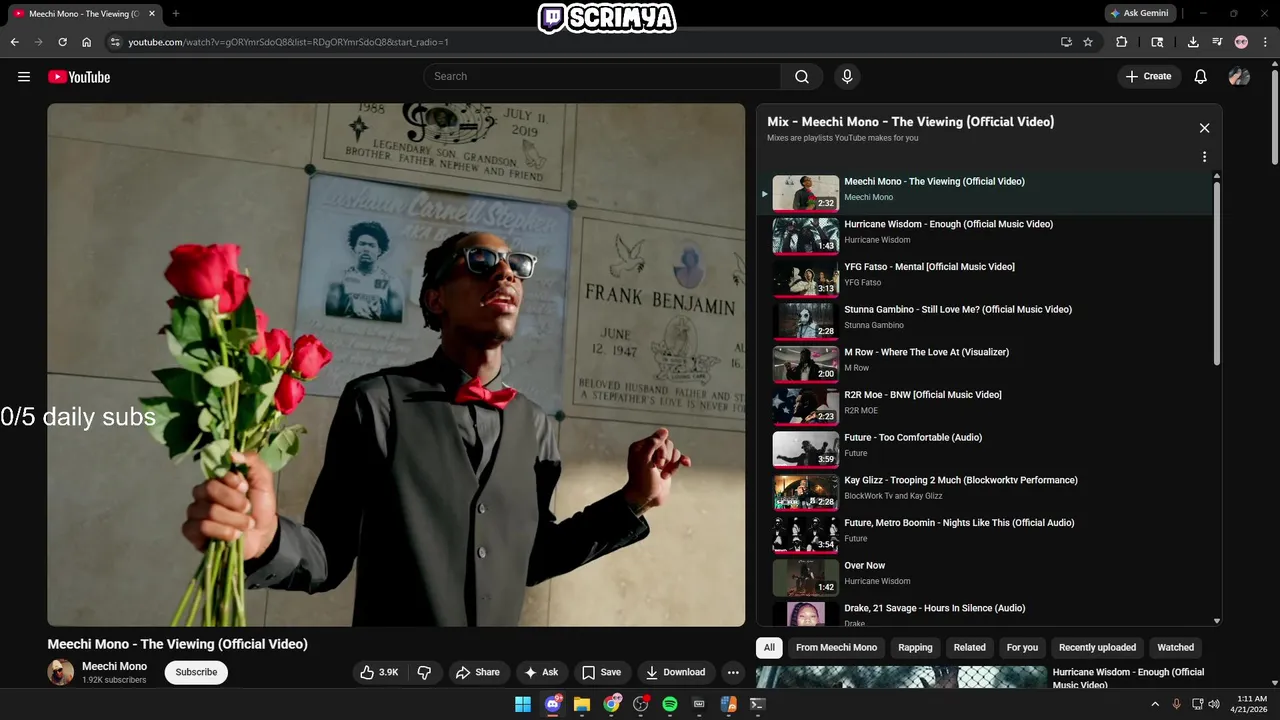Play Kay Glizz - Trooping 2 Much
The width and height of the screenshot is (1280, 720).
coord(984,492)
